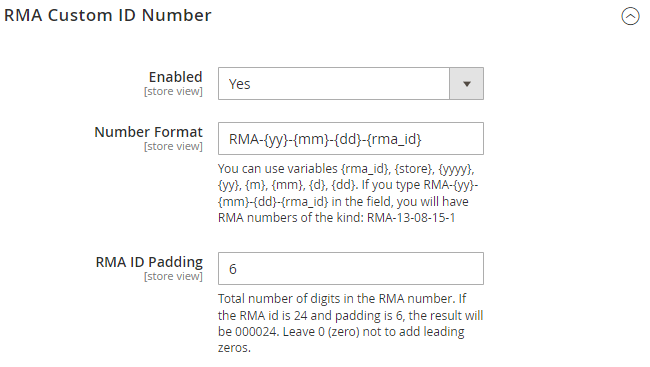Click the arrow button on Enabled select
Image resolution: width=650 pixels, height=367 pixels.
(466, 84)
